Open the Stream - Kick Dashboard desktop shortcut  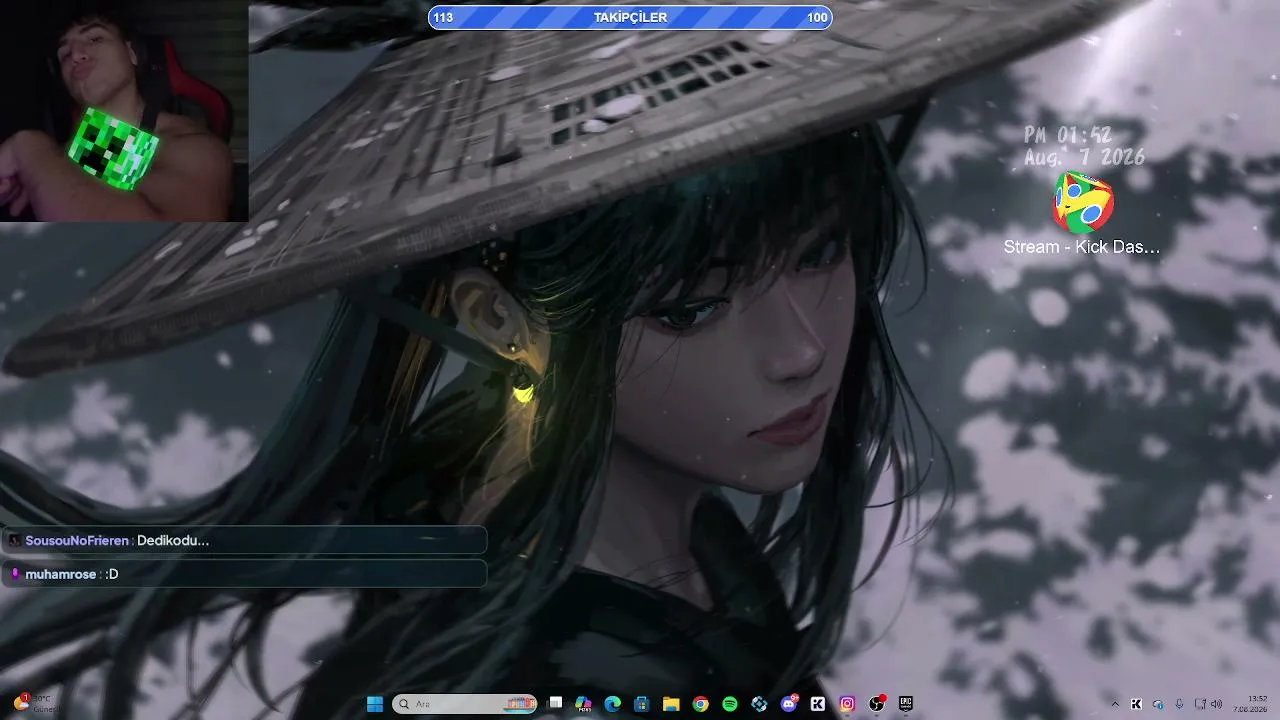pyautogui.click(x=1083, y=214)
